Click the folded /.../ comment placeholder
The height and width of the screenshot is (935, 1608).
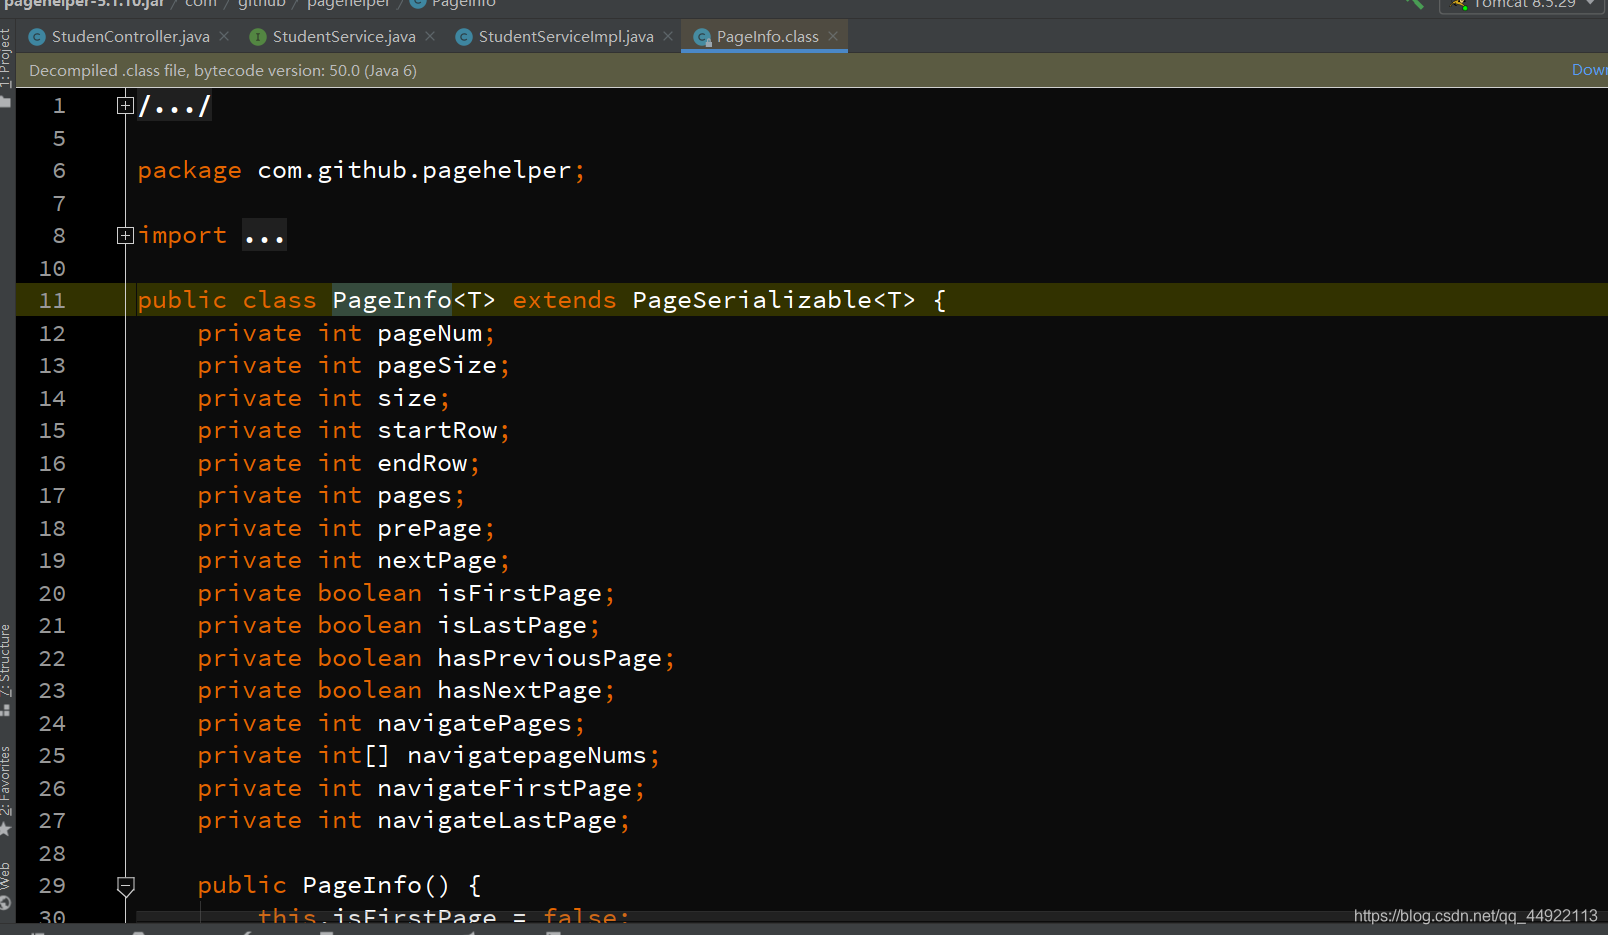click(174, 106)
